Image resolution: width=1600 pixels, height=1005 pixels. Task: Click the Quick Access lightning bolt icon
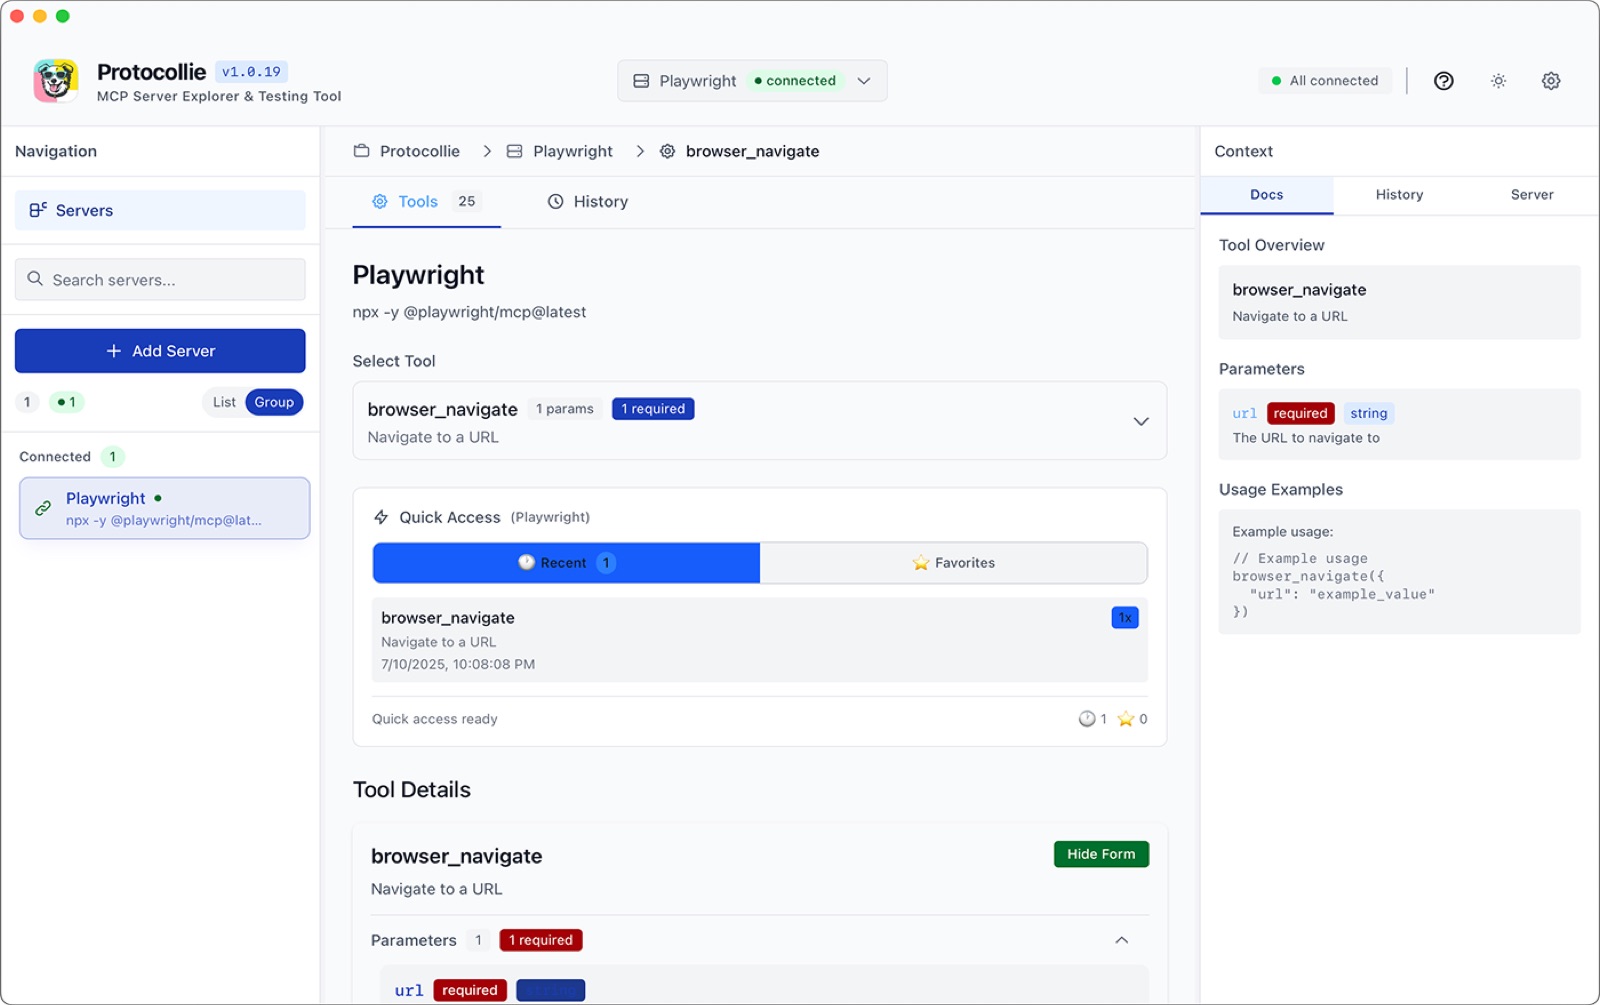[381, 517]
